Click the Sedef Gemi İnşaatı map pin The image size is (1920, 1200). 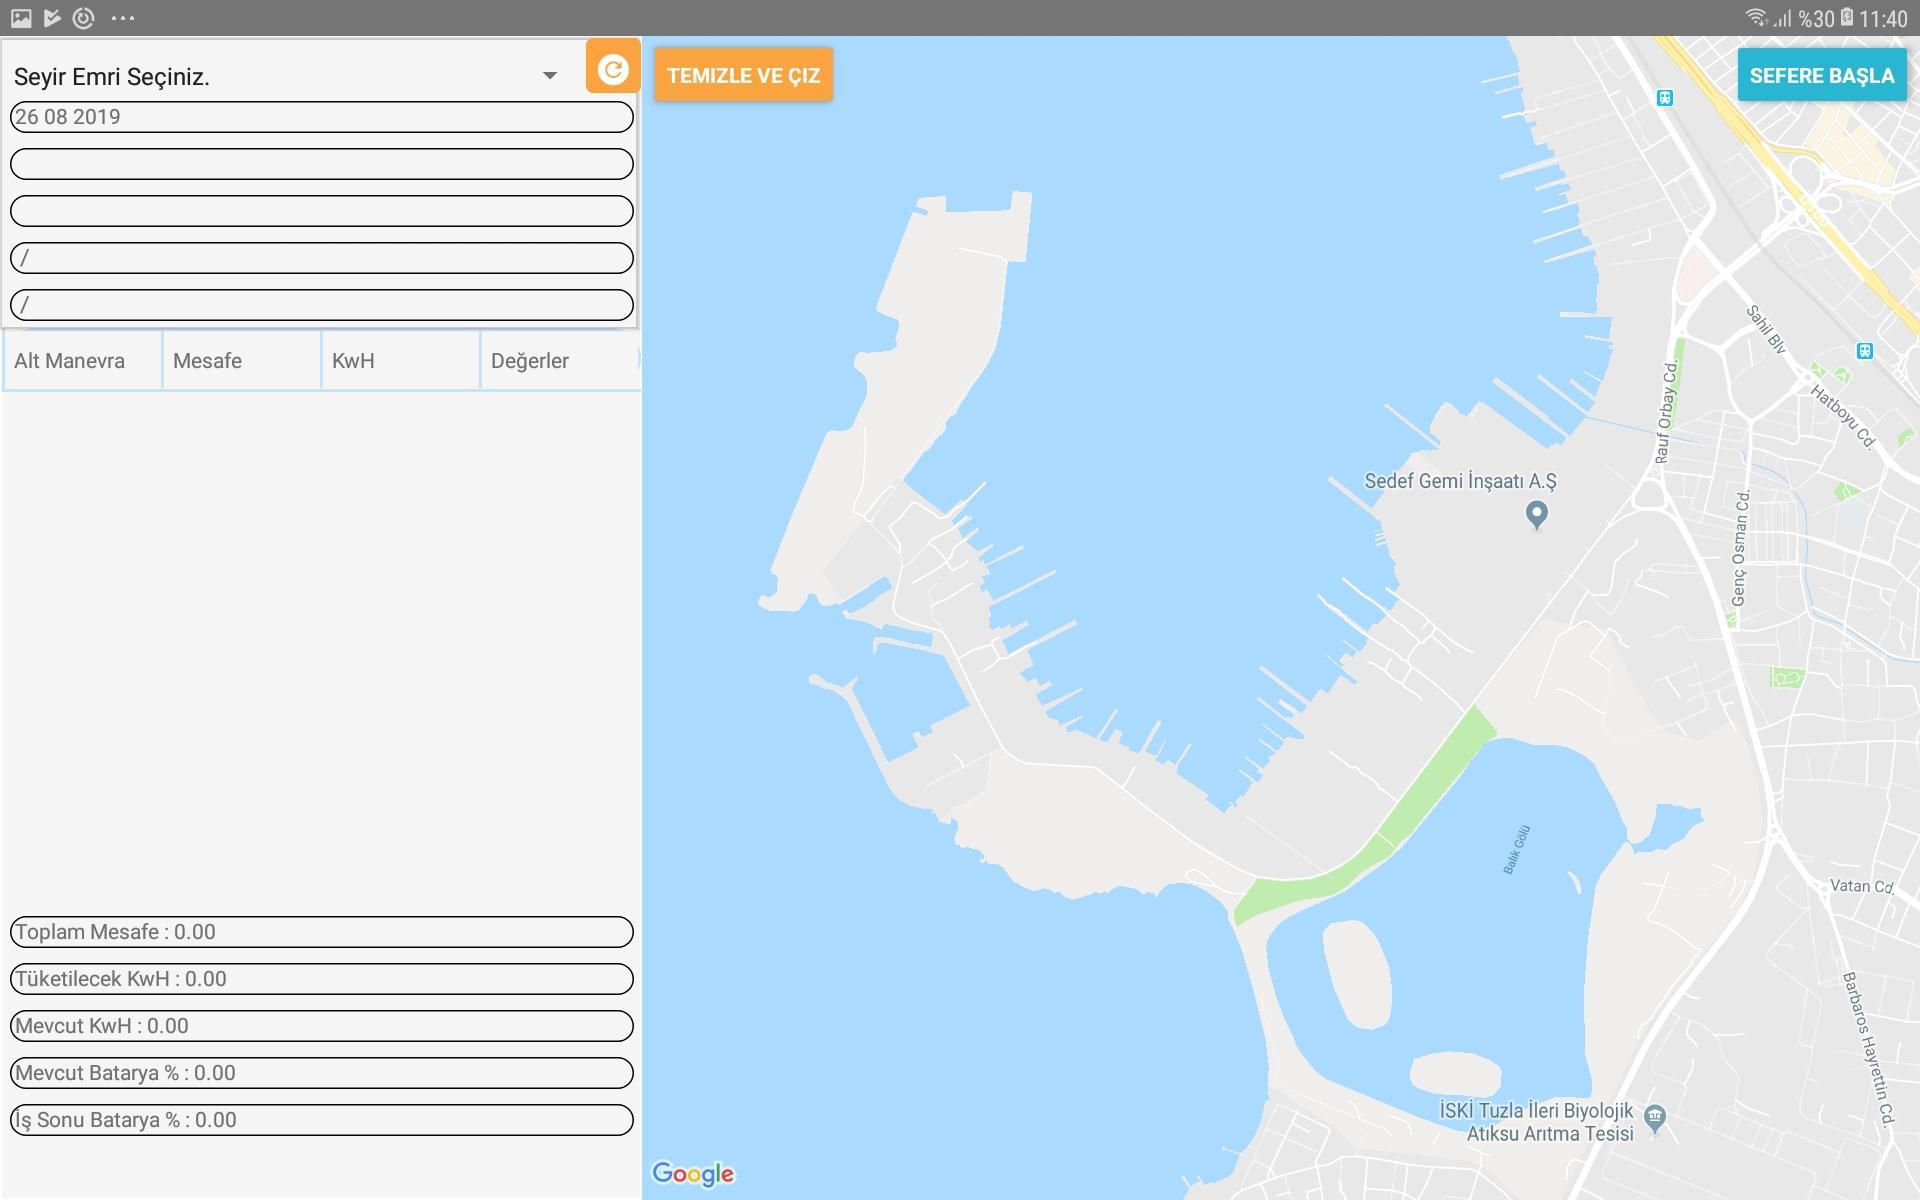click(x=1537, y=514)
